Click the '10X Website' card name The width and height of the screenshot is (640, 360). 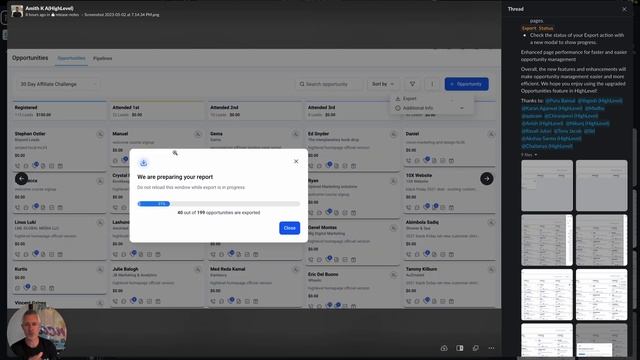pyautogui.click(x=419, y=176)
